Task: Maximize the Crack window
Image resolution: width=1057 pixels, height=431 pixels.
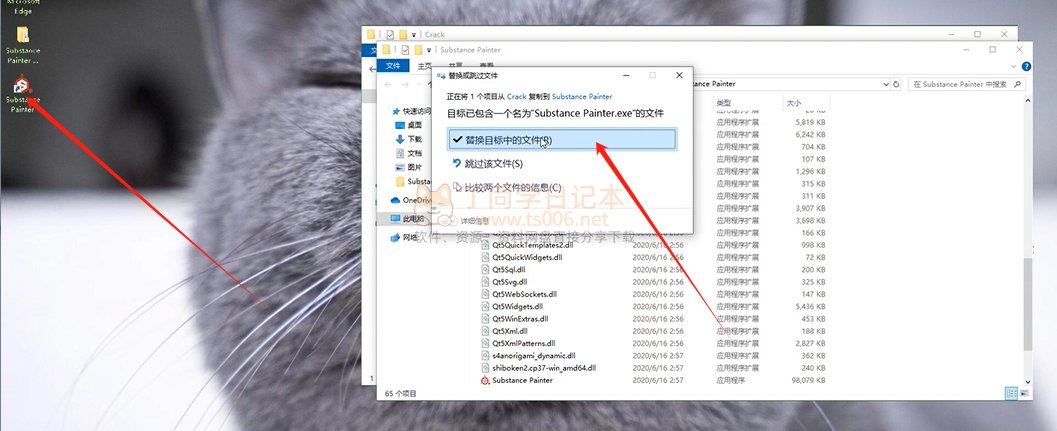Action: pos(977,34)
